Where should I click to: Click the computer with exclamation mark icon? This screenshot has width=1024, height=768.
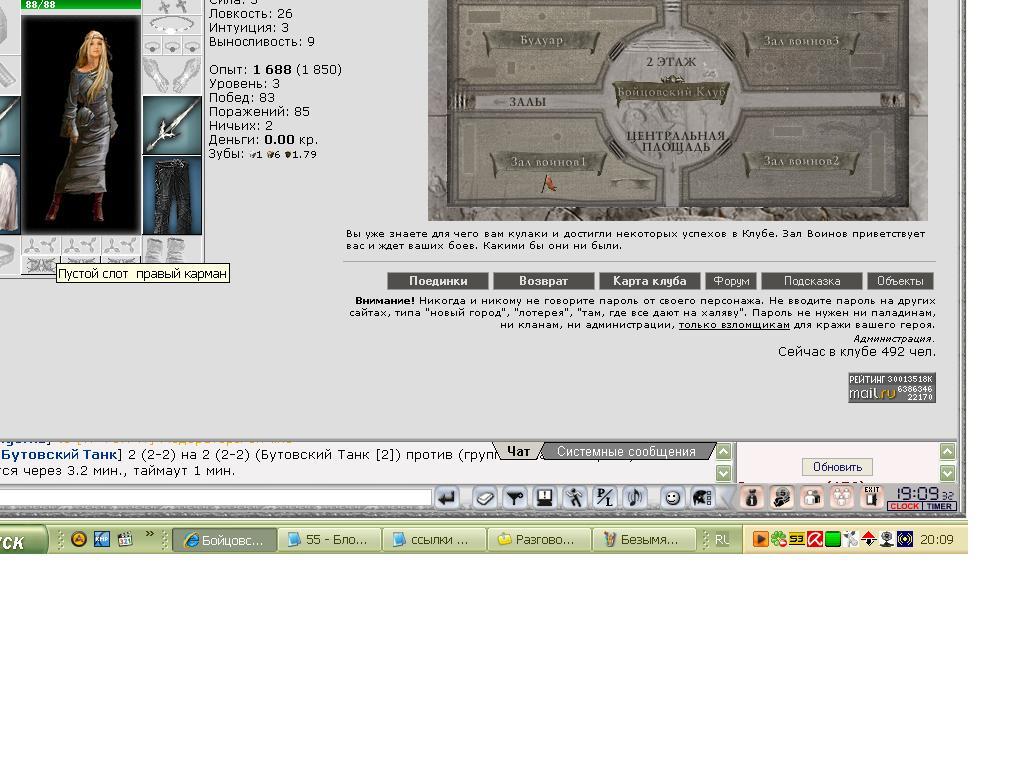(x=545, y=498)
